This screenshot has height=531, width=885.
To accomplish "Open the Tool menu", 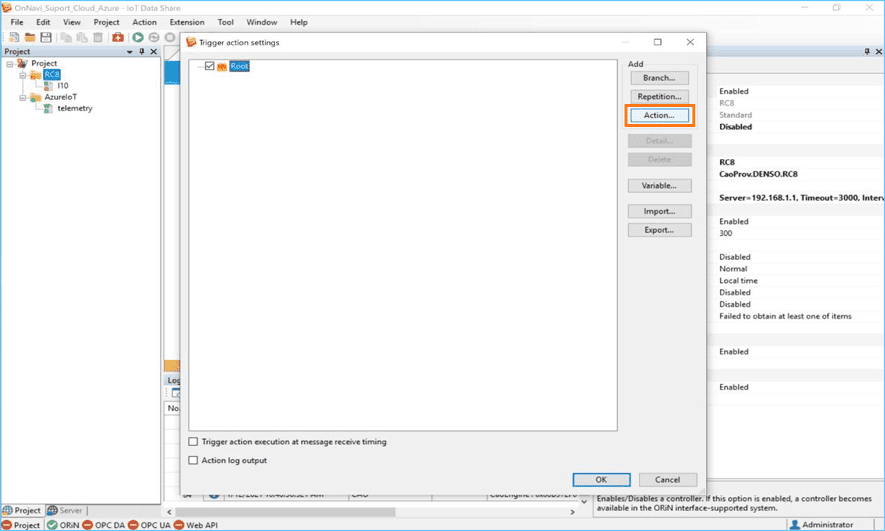I will coord(225,22).
